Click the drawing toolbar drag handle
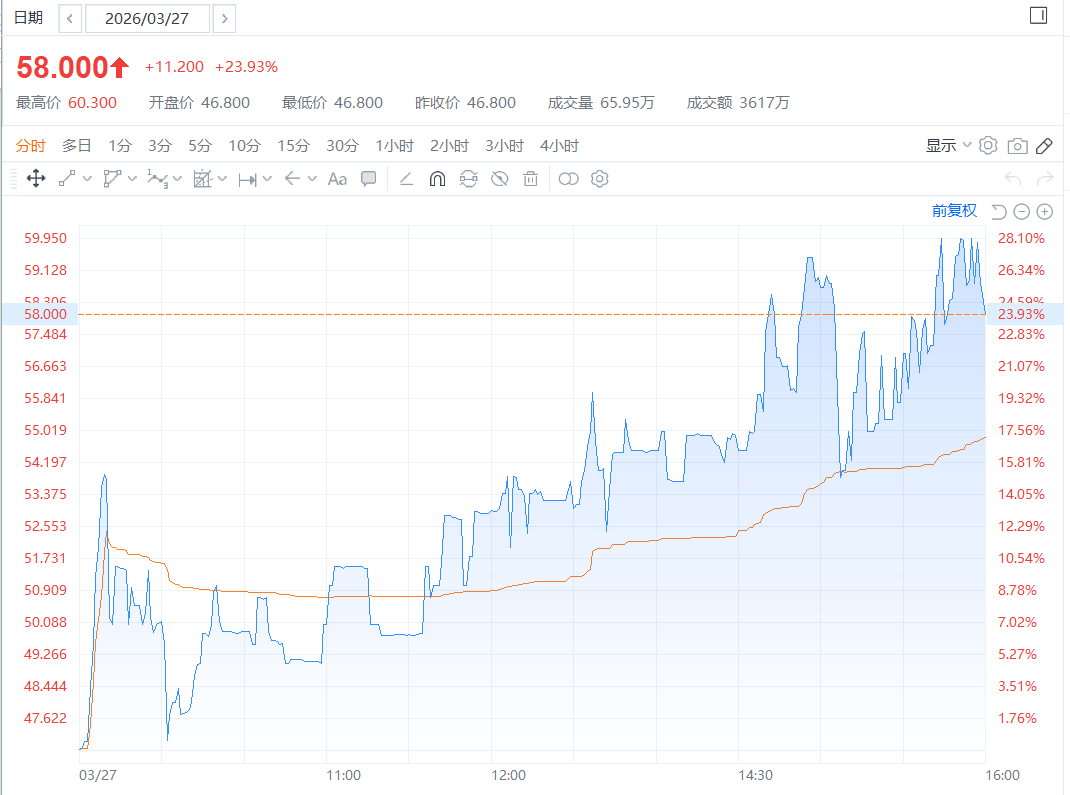 coord(13,179)
